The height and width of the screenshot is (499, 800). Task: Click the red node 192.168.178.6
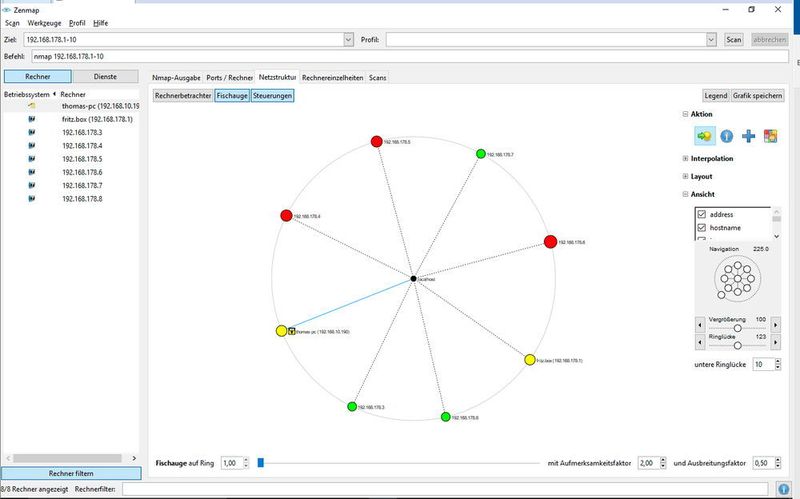coord(550,242)
